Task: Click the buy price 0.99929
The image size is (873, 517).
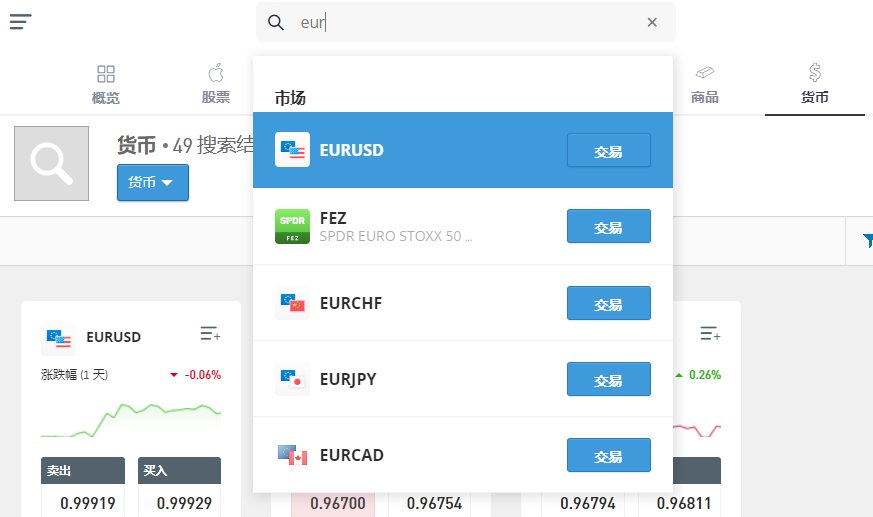Action: pos(184,503)
